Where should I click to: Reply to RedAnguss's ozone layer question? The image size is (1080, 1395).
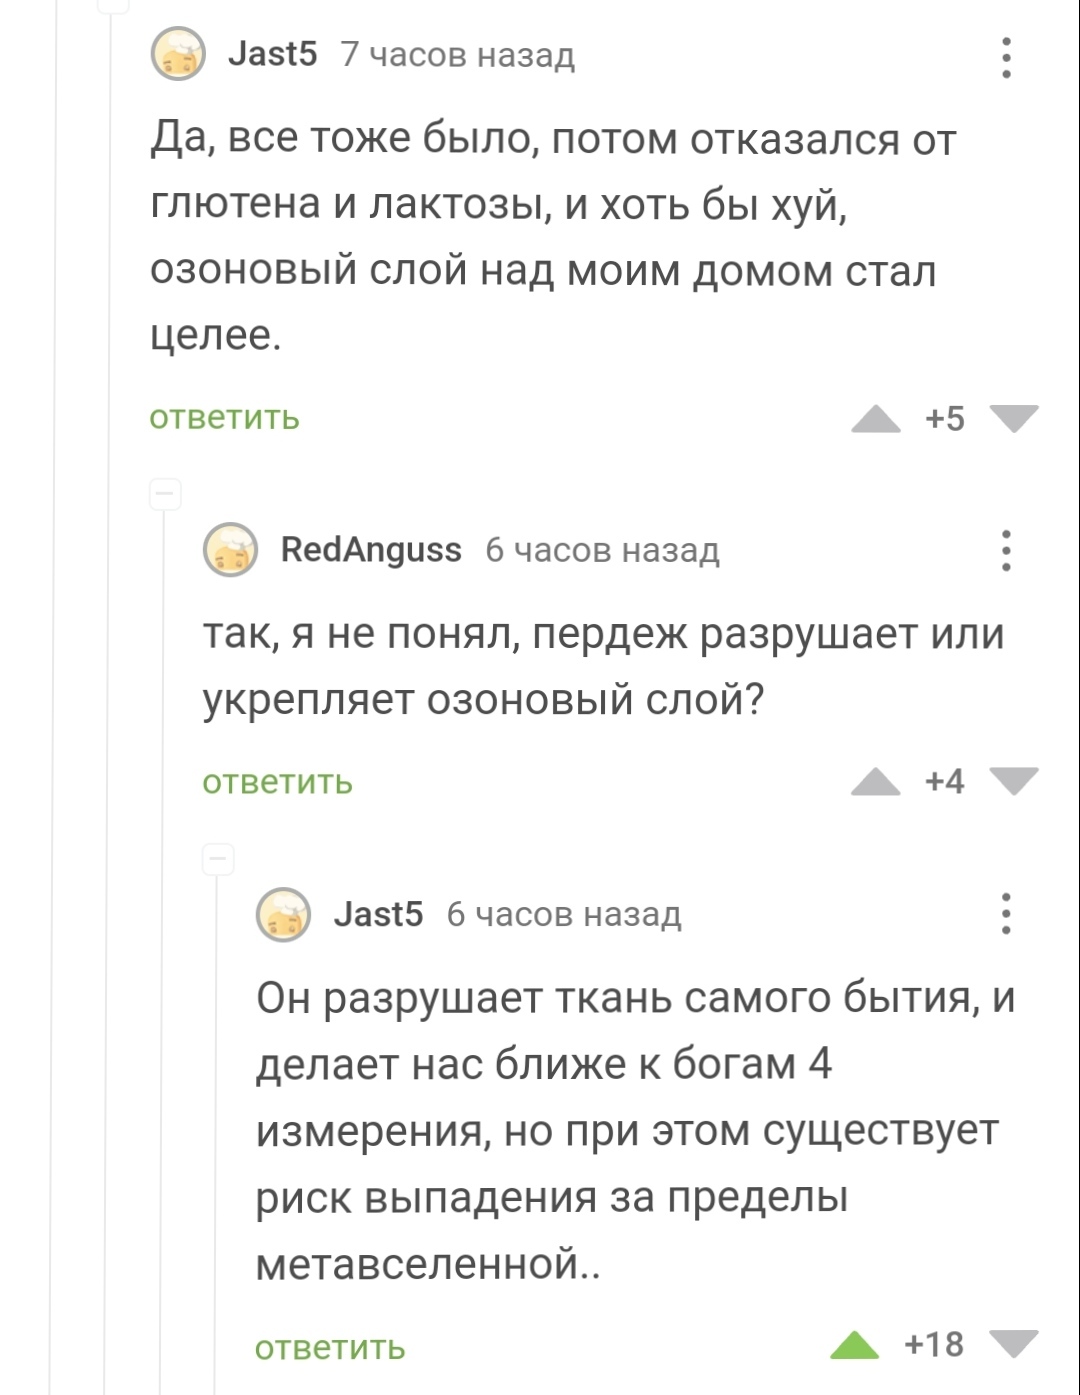(277, 782)
